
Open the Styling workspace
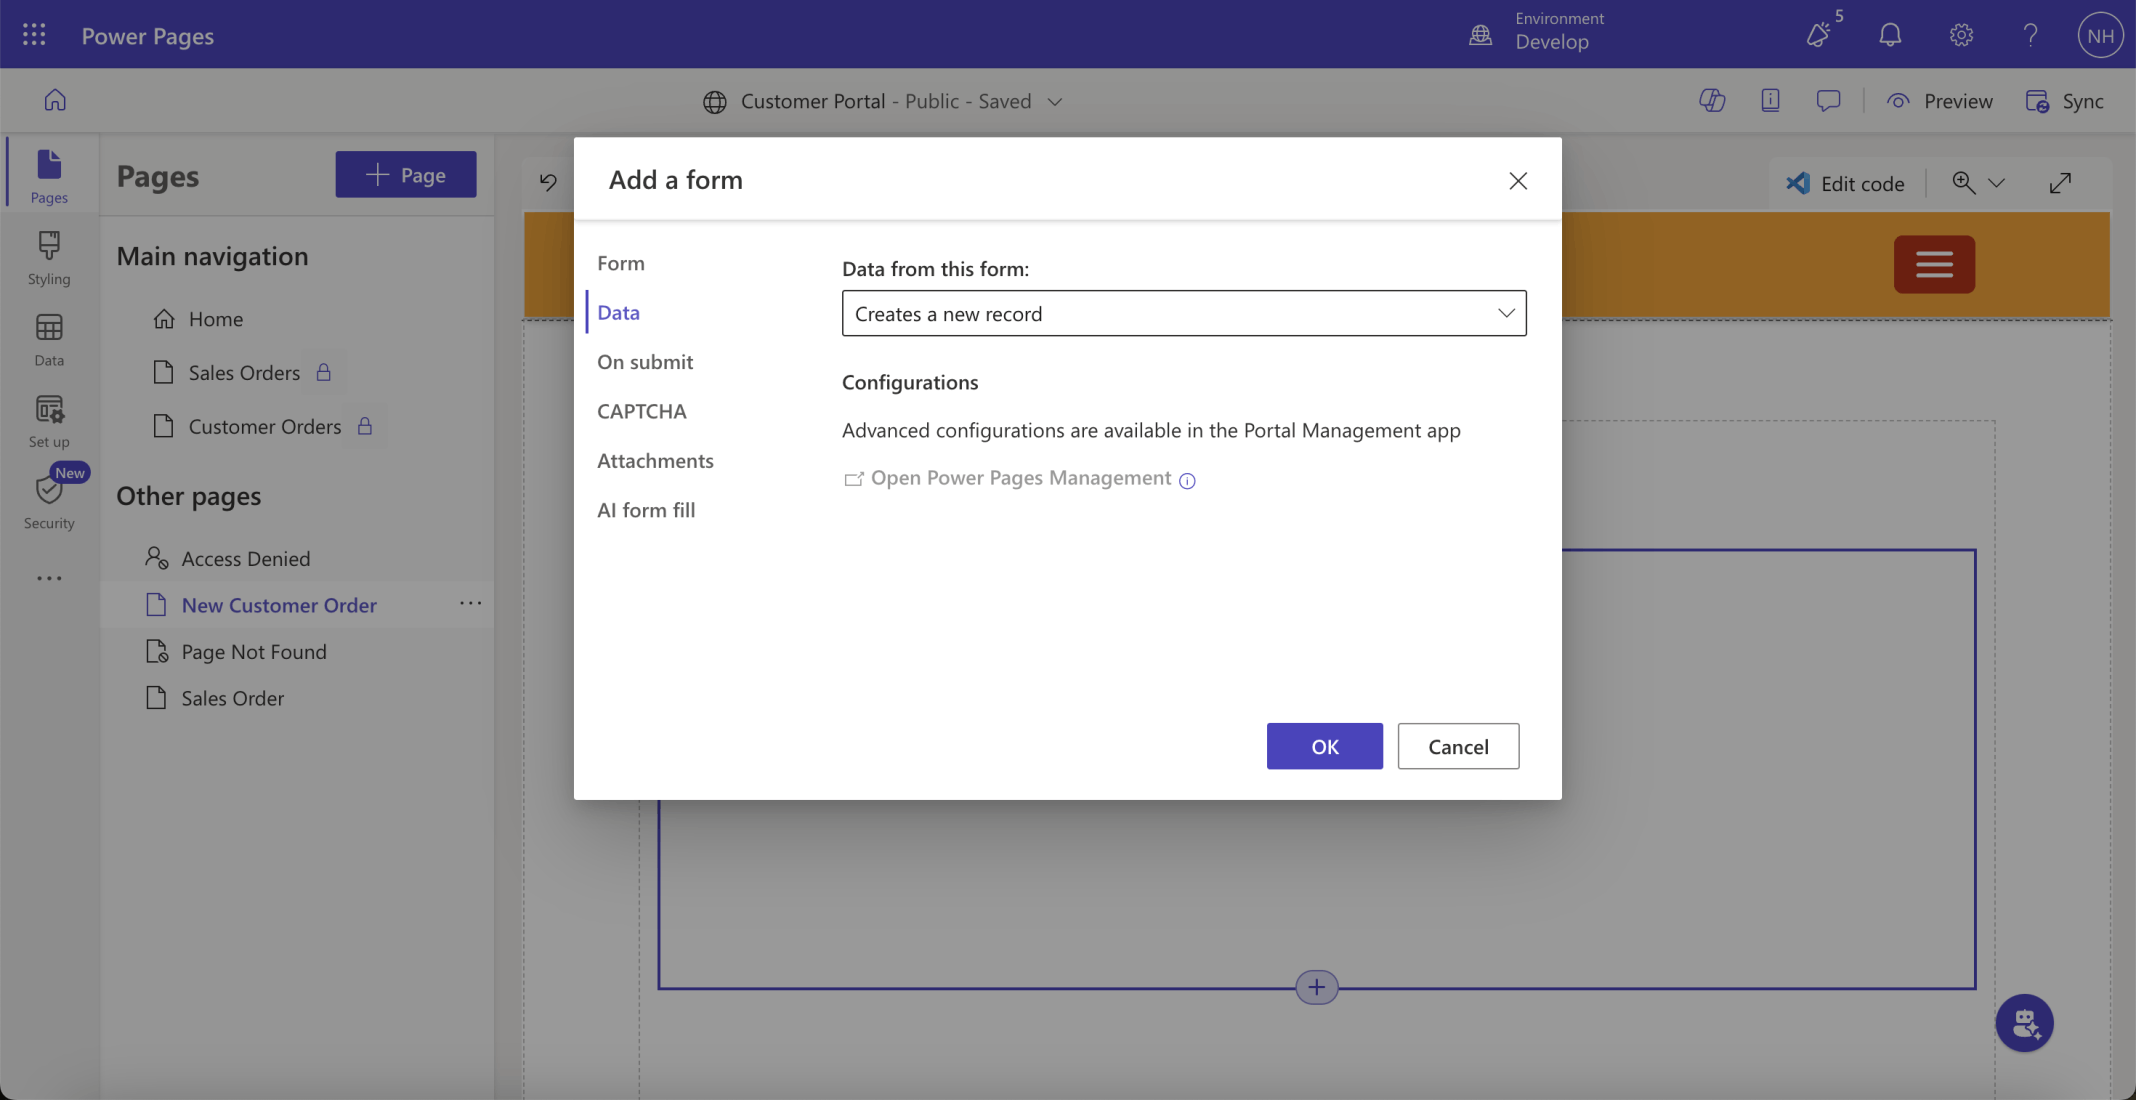49,258
